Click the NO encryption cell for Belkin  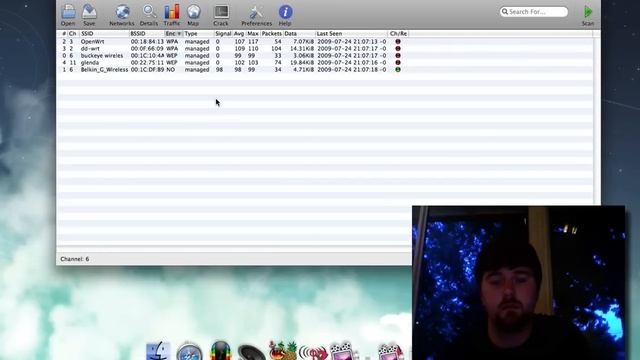point(171,69)
